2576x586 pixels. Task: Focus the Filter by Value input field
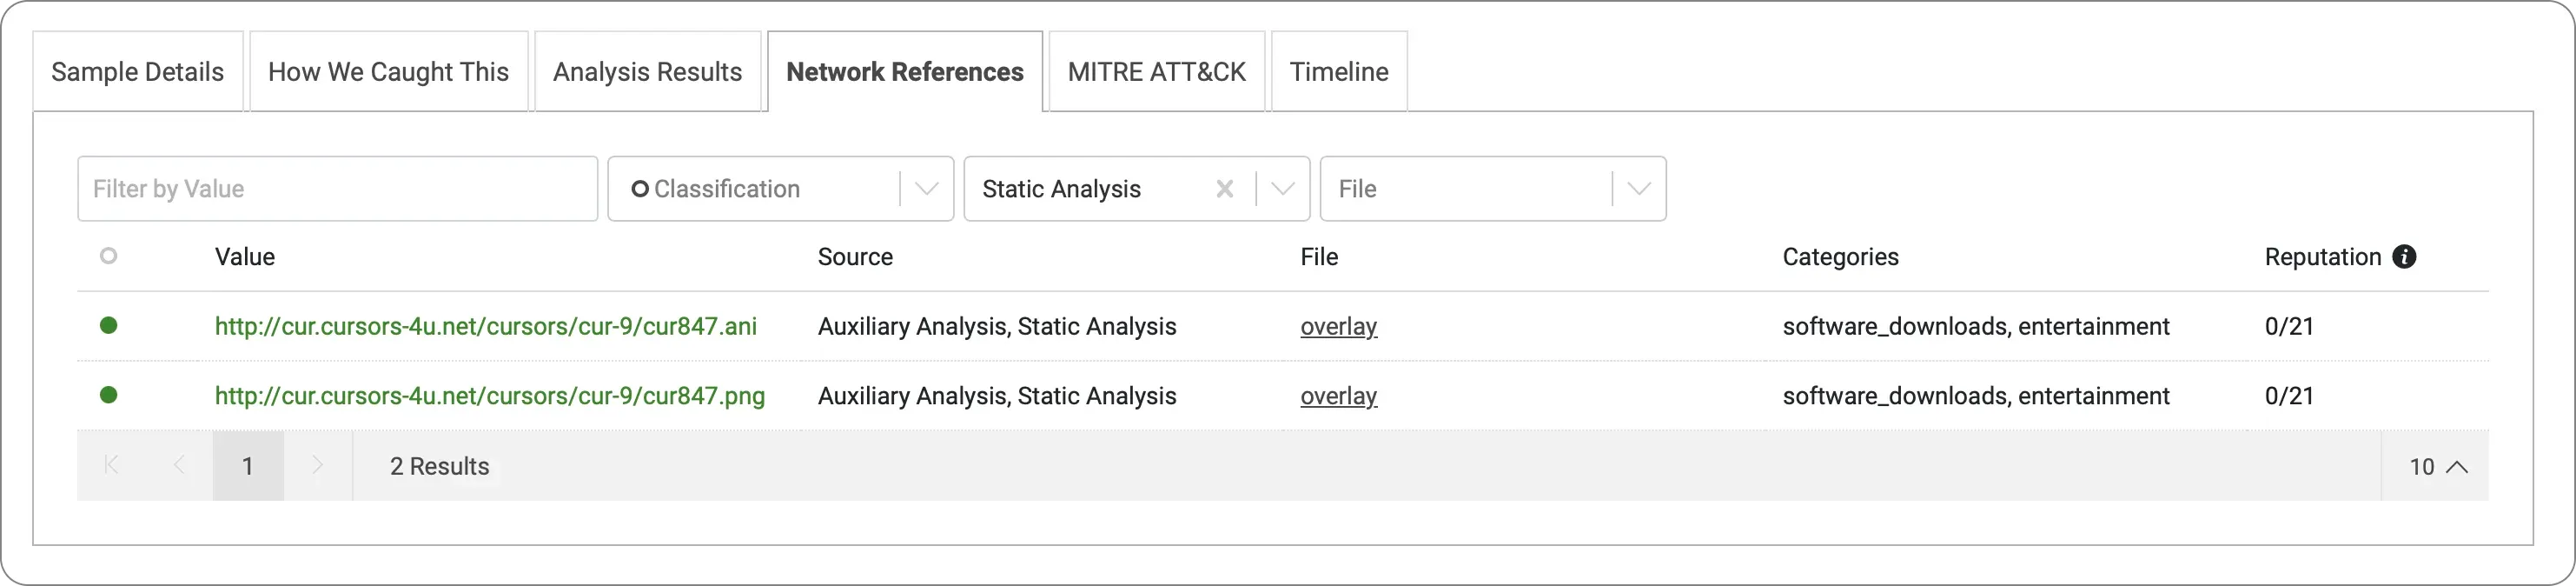pyautogui.click(x=337, y=189)
